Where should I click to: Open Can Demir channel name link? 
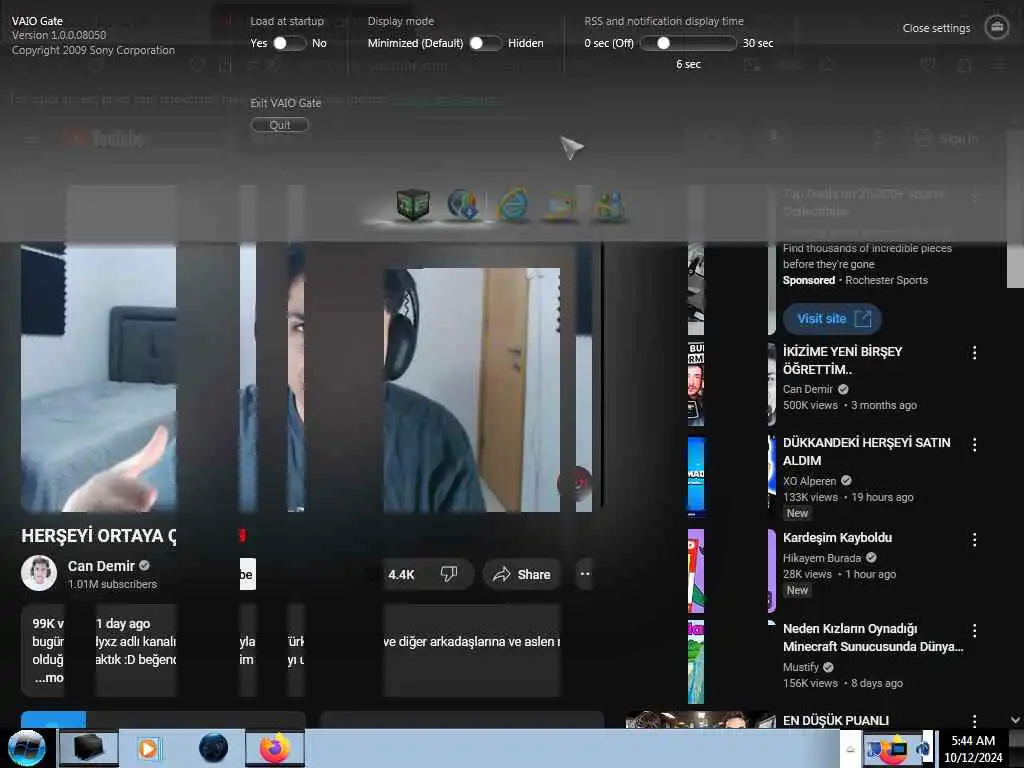[101, 566]
